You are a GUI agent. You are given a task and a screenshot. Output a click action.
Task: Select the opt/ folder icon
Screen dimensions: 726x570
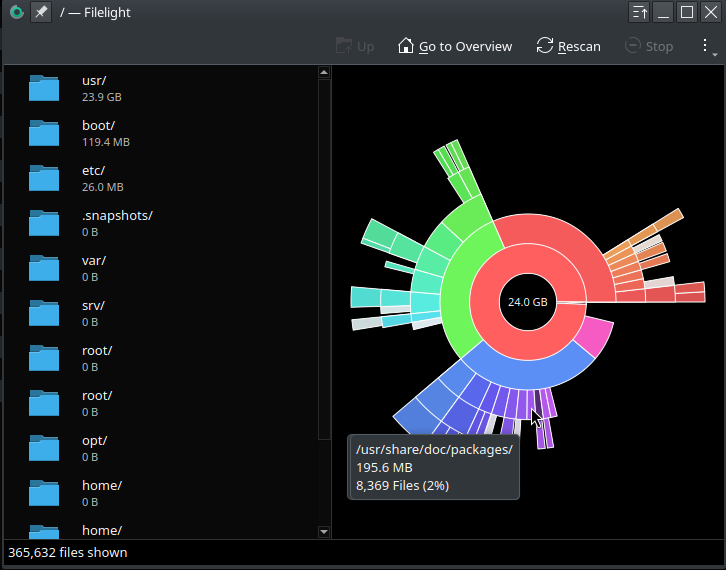pos(45,448)
